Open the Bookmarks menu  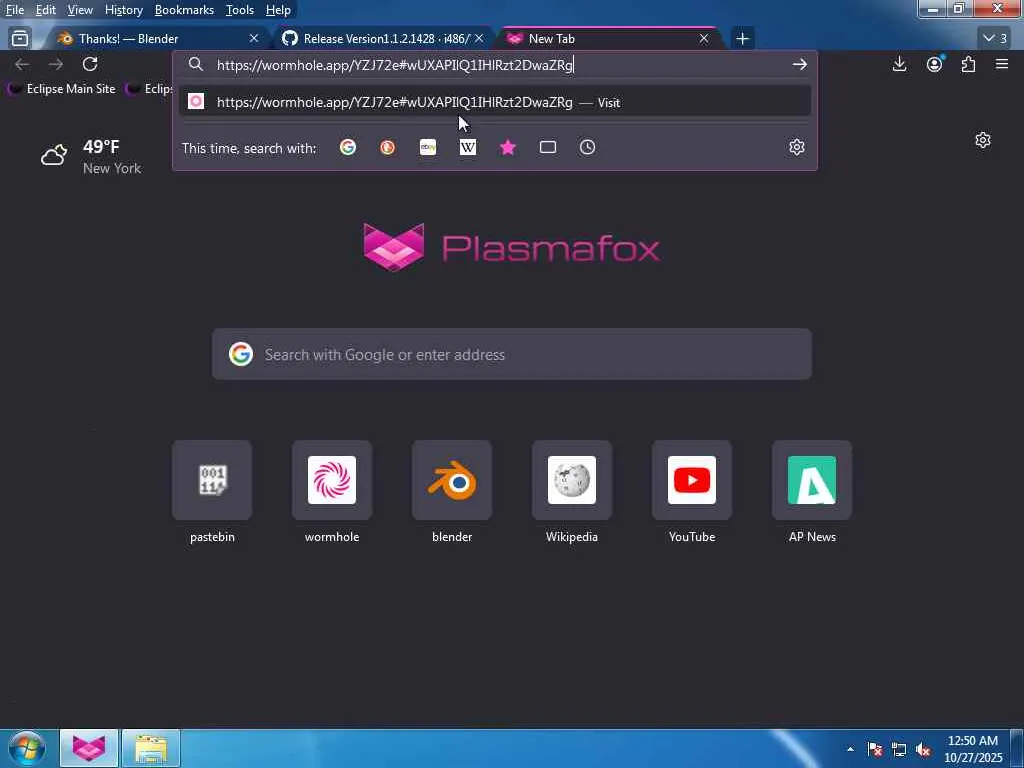click(184, 10)
